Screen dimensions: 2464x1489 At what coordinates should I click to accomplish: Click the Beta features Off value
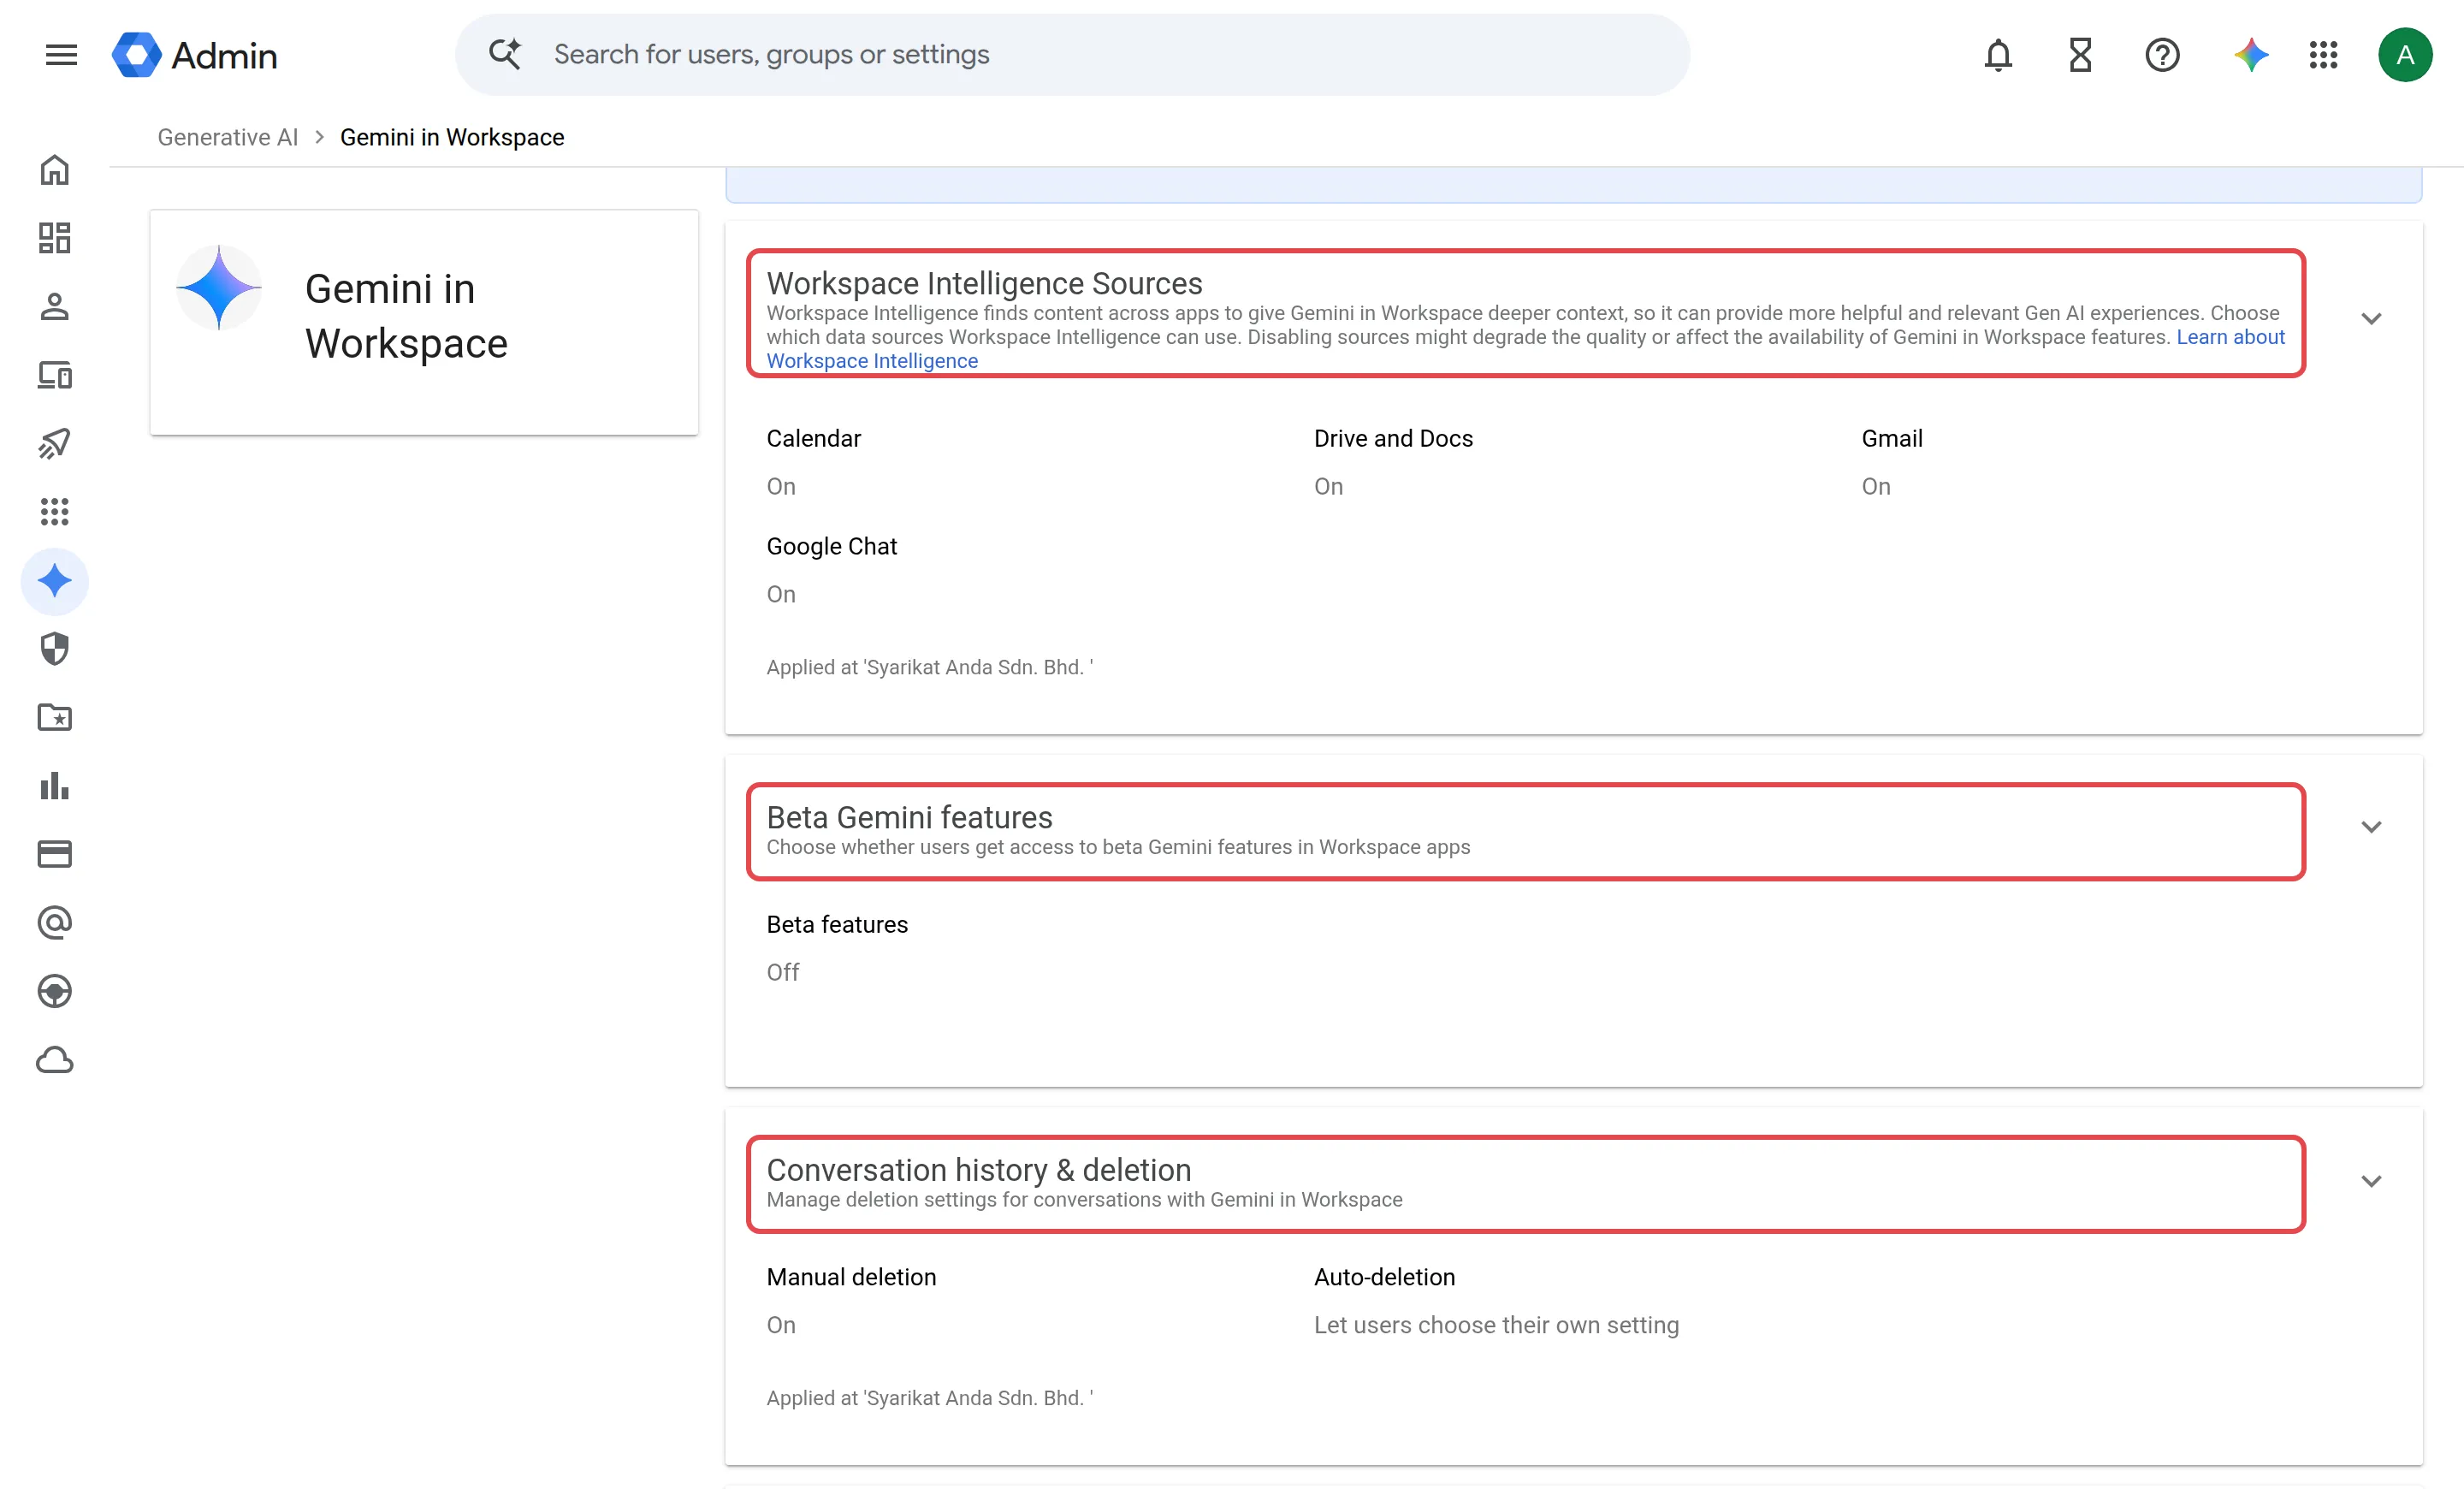[x=782, y=972]
